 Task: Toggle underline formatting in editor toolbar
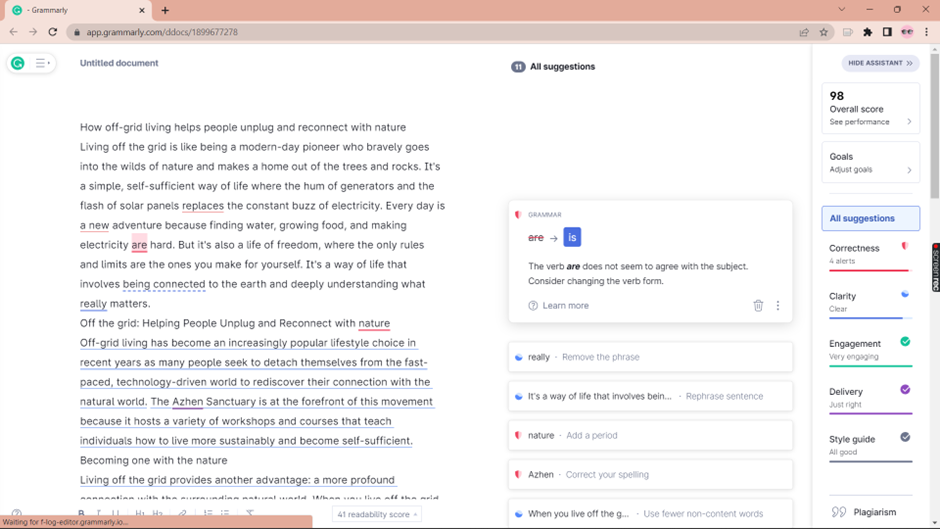116,513
